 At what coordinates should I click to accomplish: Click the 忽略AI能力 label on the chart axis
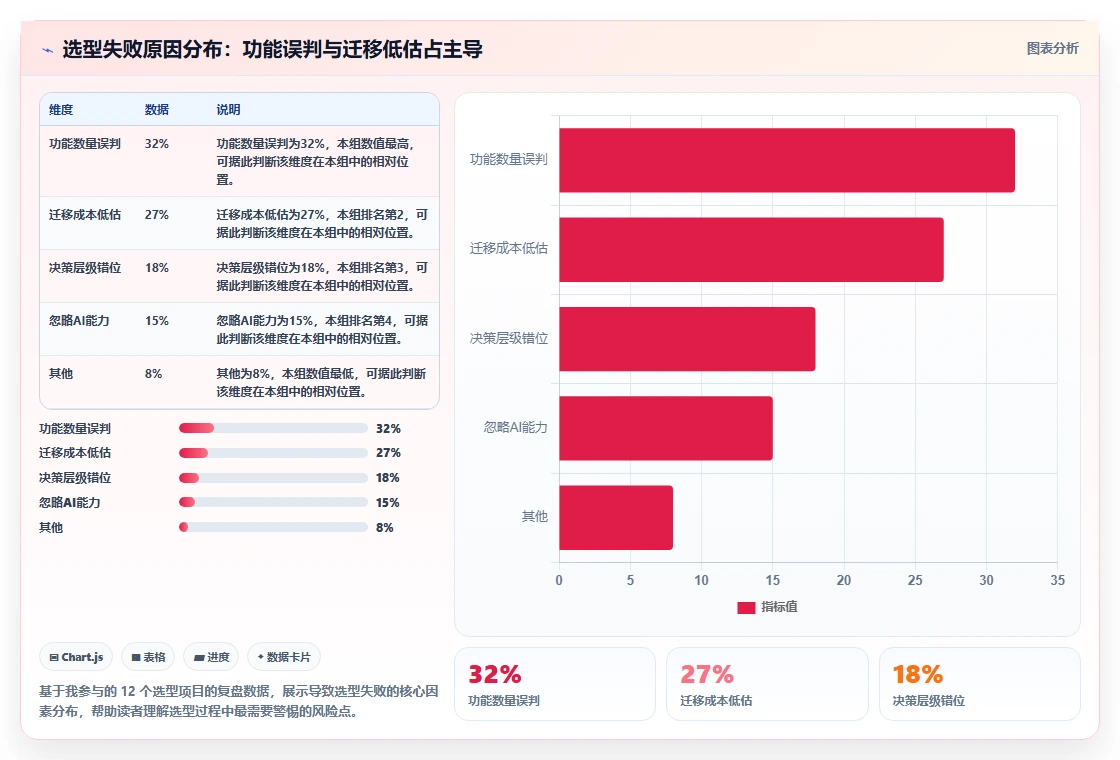tap(516, 427)
